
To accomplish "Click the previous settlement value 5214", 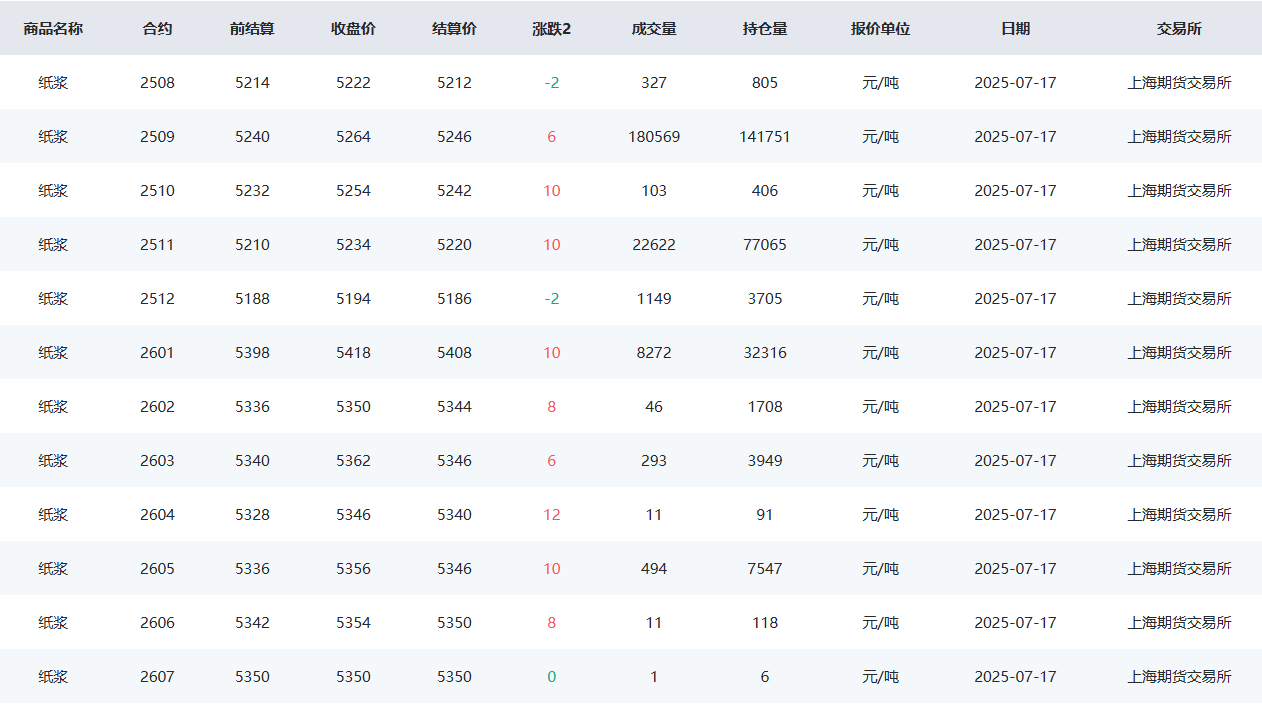I will (x=252, y=83).
